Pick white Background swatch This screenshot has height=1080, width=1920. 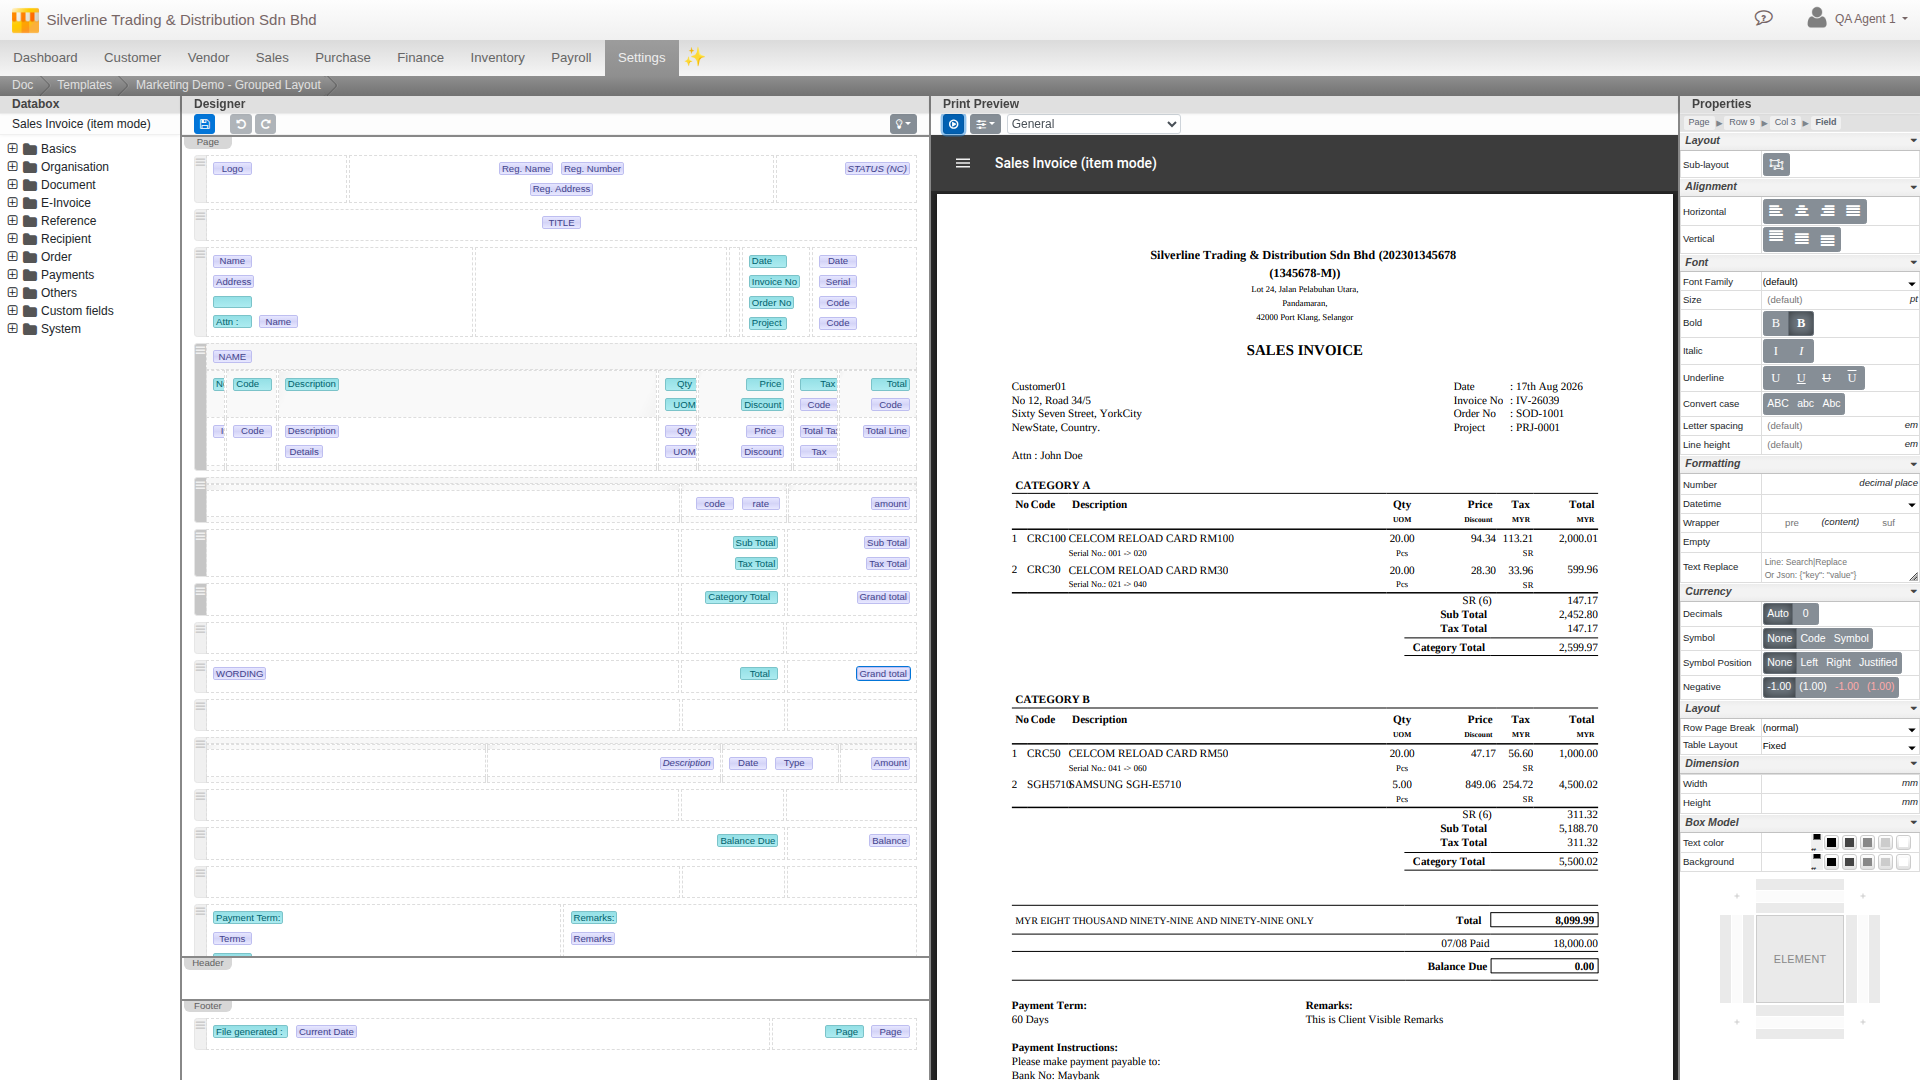click(x=1903, y=862)
